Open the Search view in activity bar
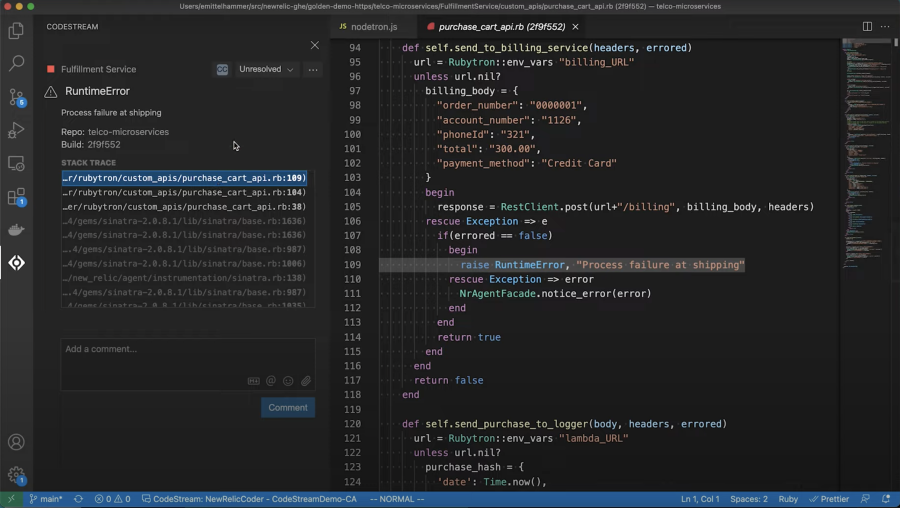Viewport: 900px width, 508px height. tap(16, 63)
